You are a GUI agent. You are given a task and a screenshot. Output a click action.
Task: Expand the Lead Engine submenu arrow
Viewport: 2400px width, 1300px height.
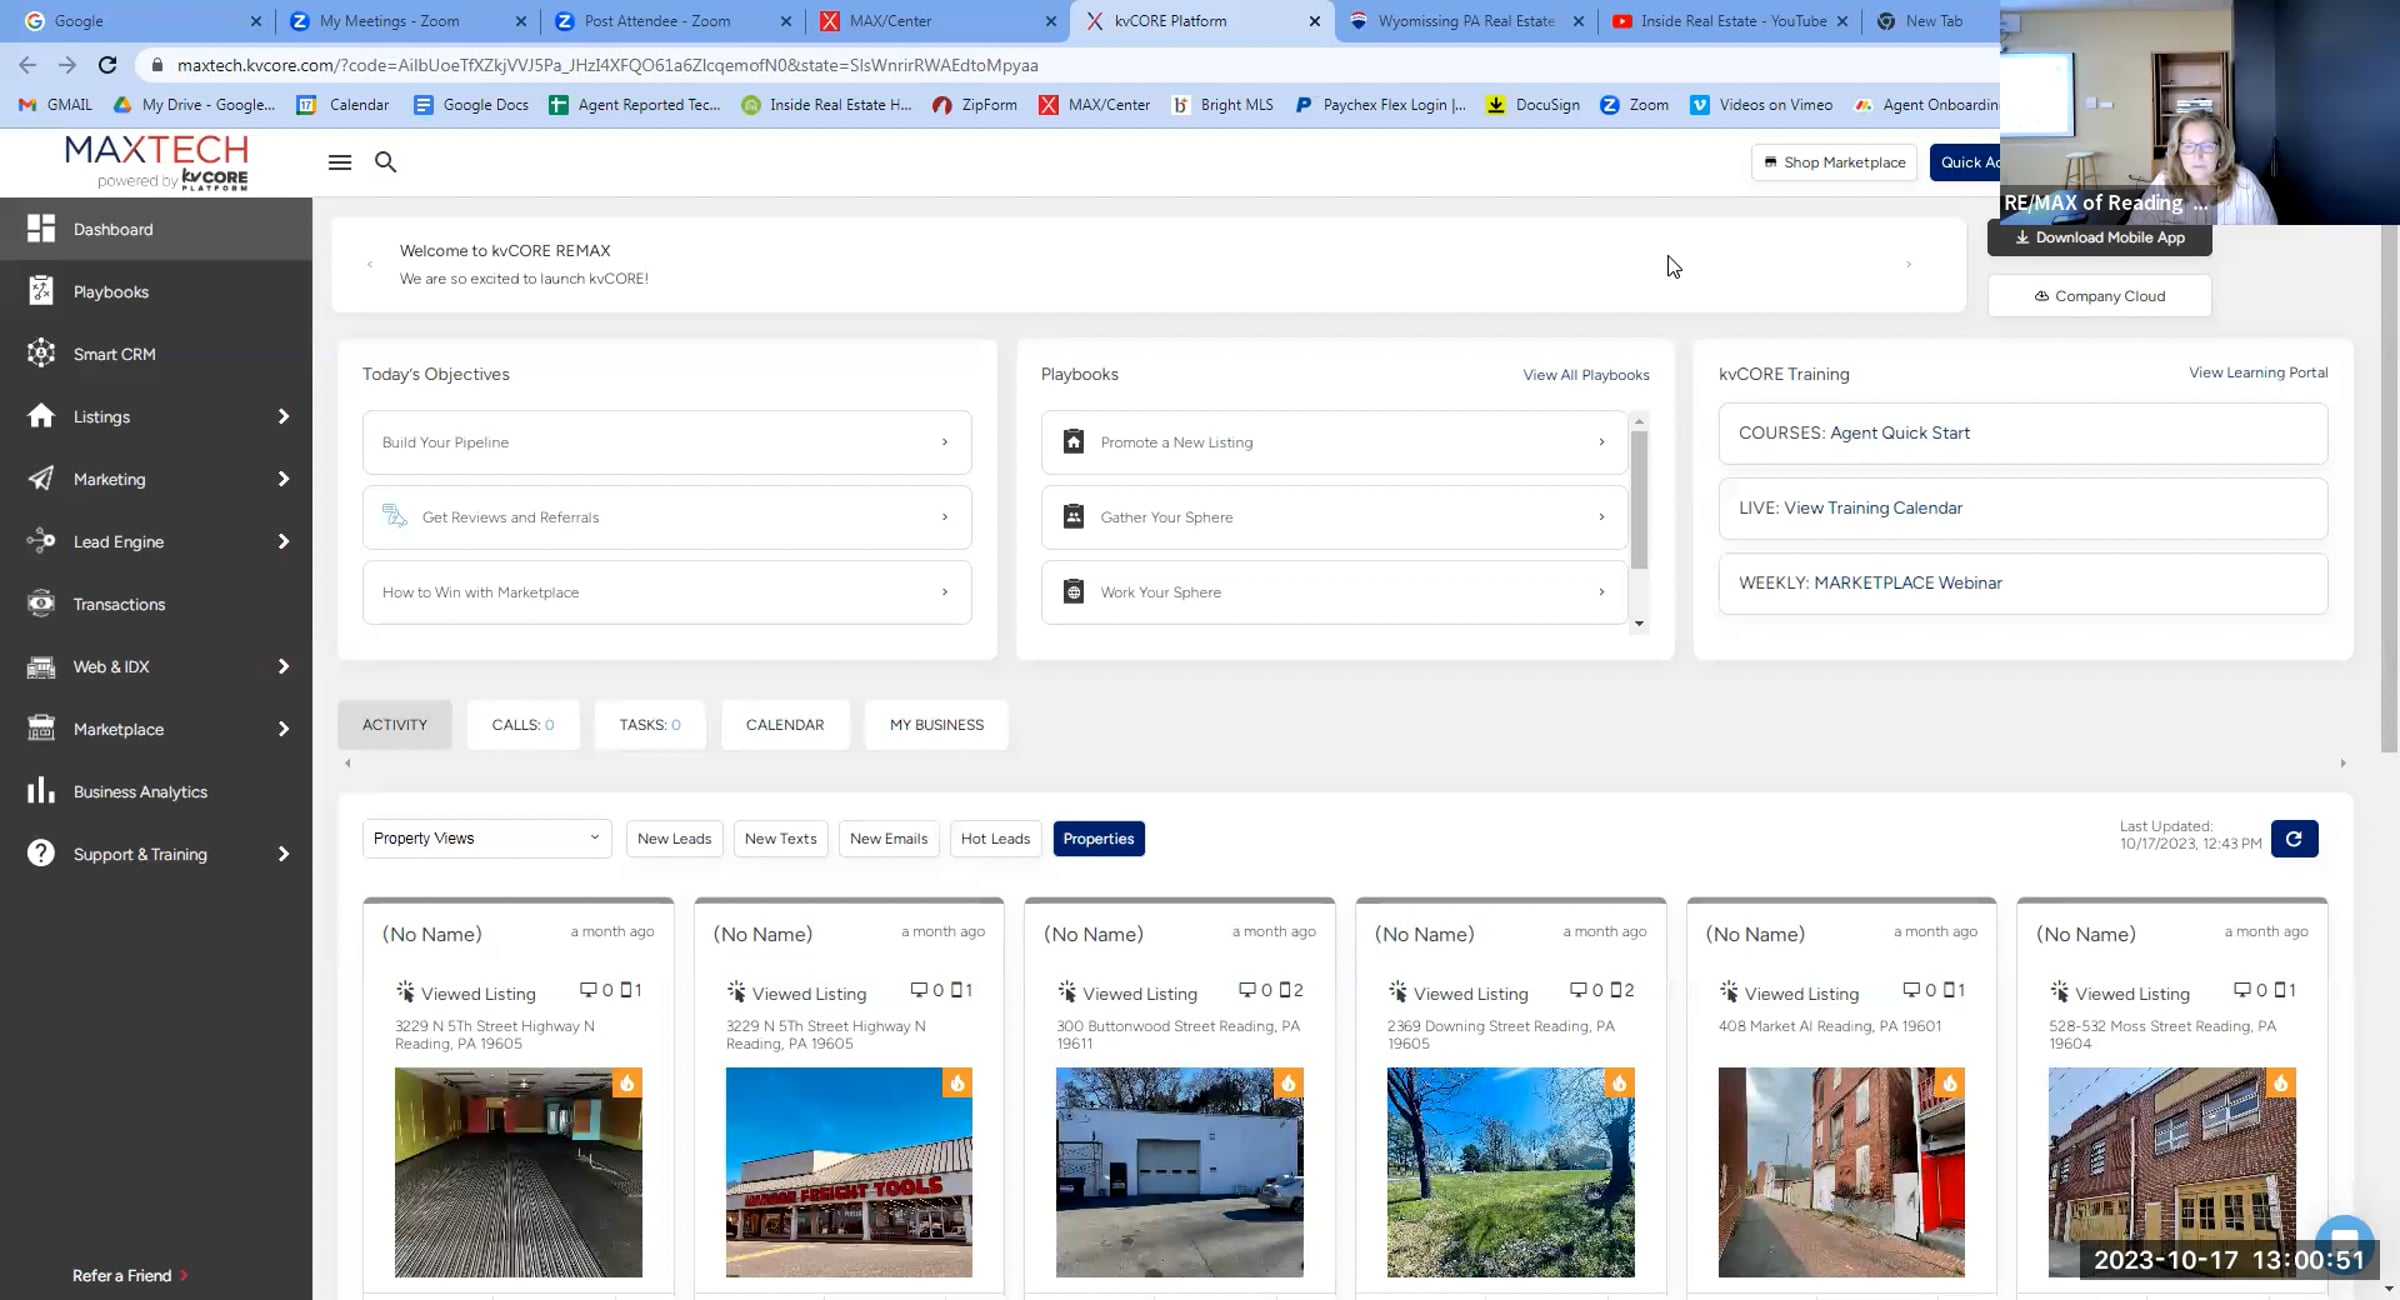coord(283,541)
